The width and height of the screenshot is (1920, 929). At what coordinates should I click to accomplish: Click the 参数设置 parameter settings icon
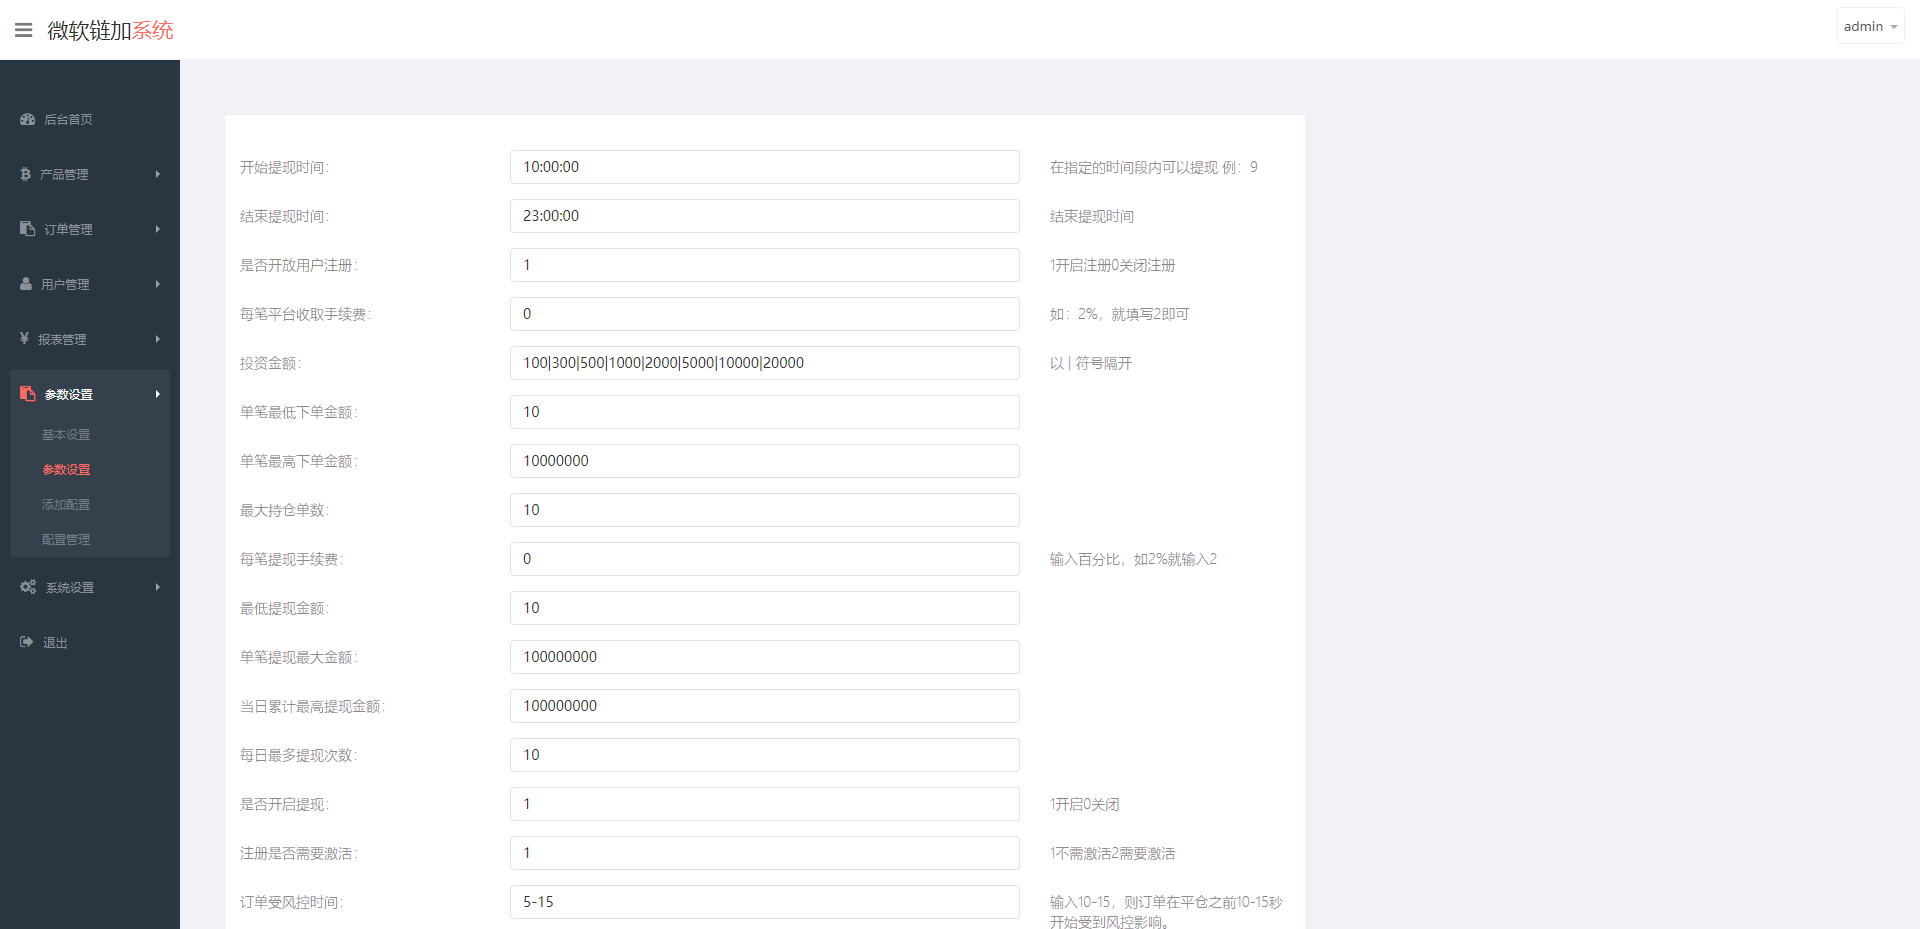point(27,393)
